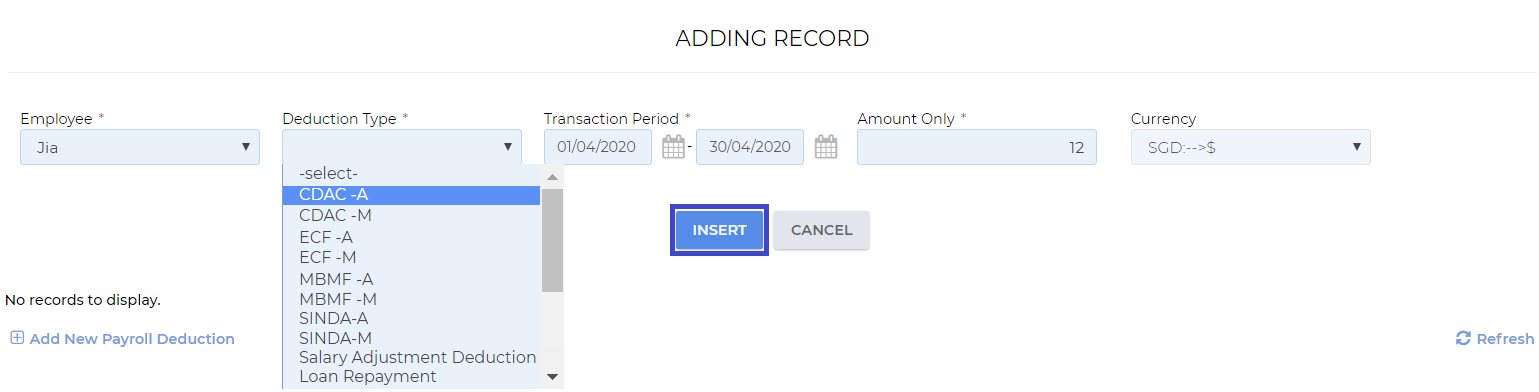Screen dimensions: 1539x392
Task: Select CDAC -A deduction option
Action: pyautogui.click(x=411, y=195)
